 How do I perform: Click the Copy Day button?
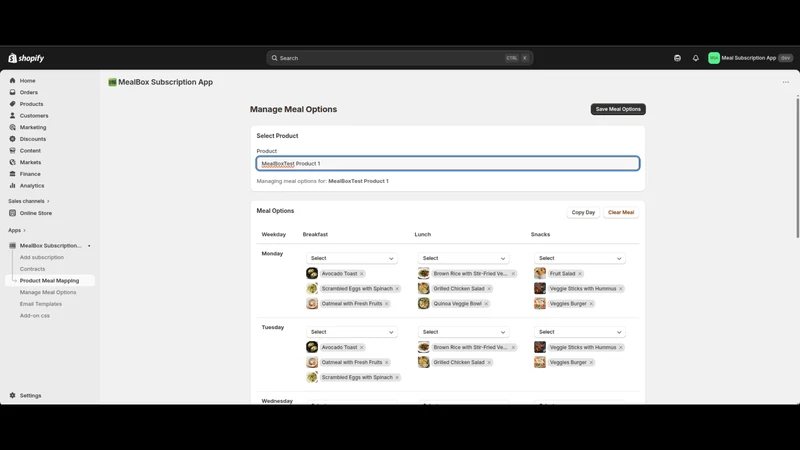pos(583,212)
